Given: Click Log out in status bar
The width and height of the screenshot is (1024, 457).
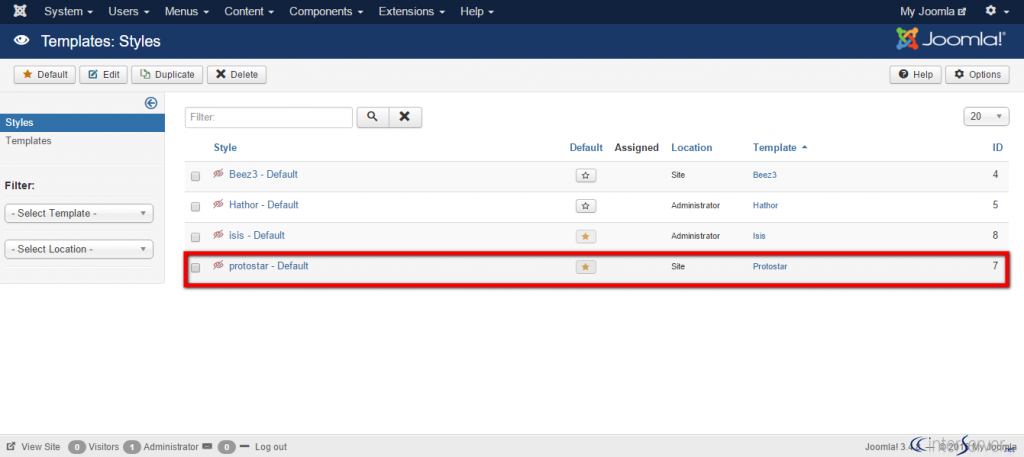Looking at the screenshot, I should (270, 447).
